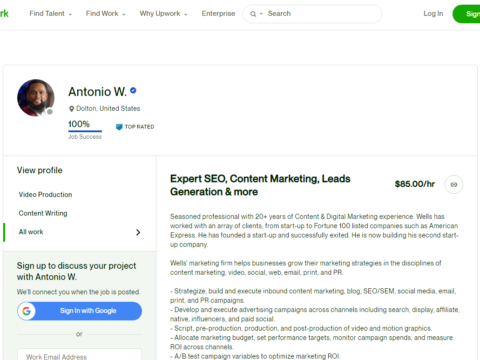This screenshot has width=480, height=360.
Task: Open the Enterprise menu item
Action: (218, 14)
